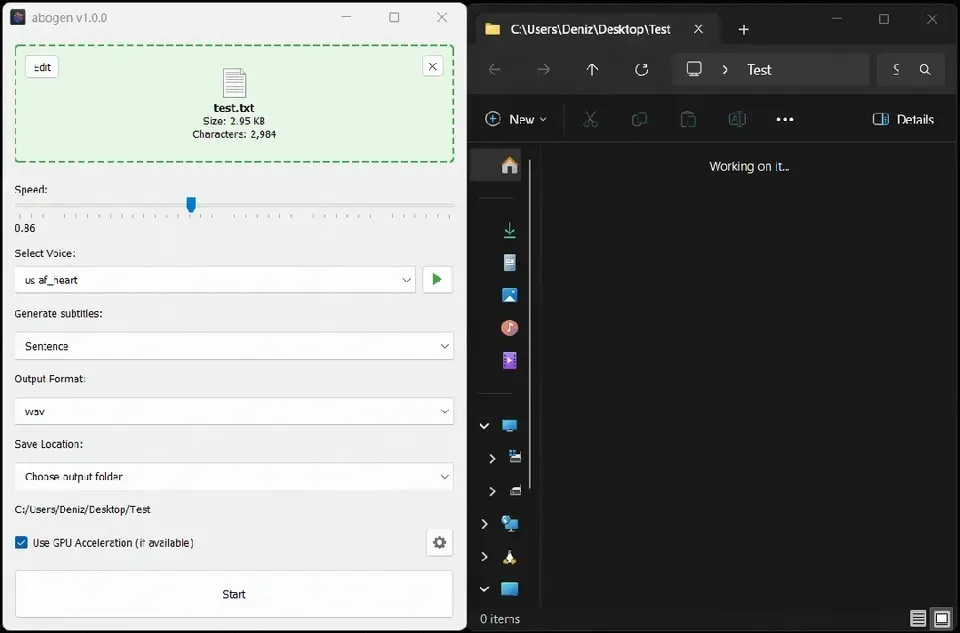Toggle the Details pane button
The height and width of the screenshot is (633, 960).
tap(903, 119)
